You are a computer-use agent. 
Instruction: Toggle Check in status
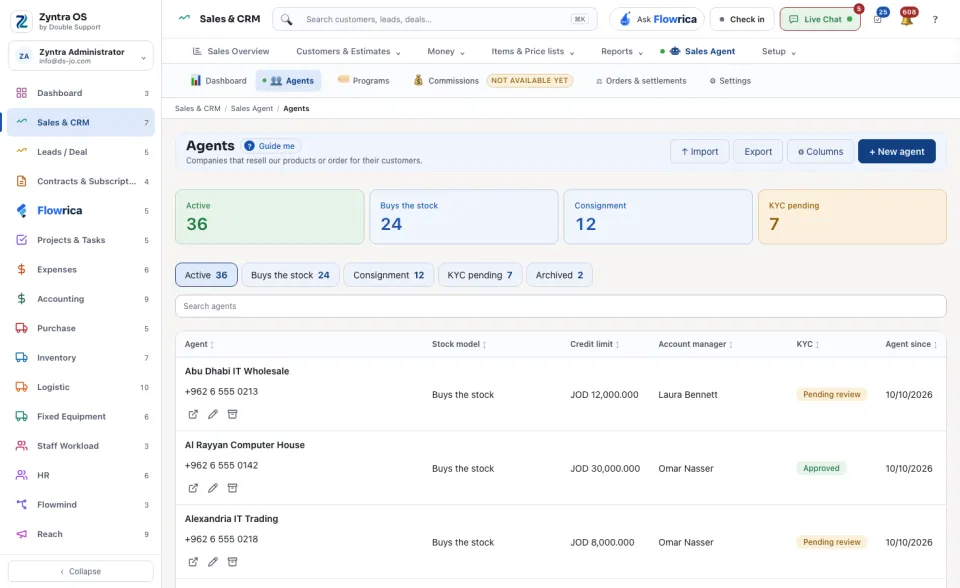click(742, 20)
